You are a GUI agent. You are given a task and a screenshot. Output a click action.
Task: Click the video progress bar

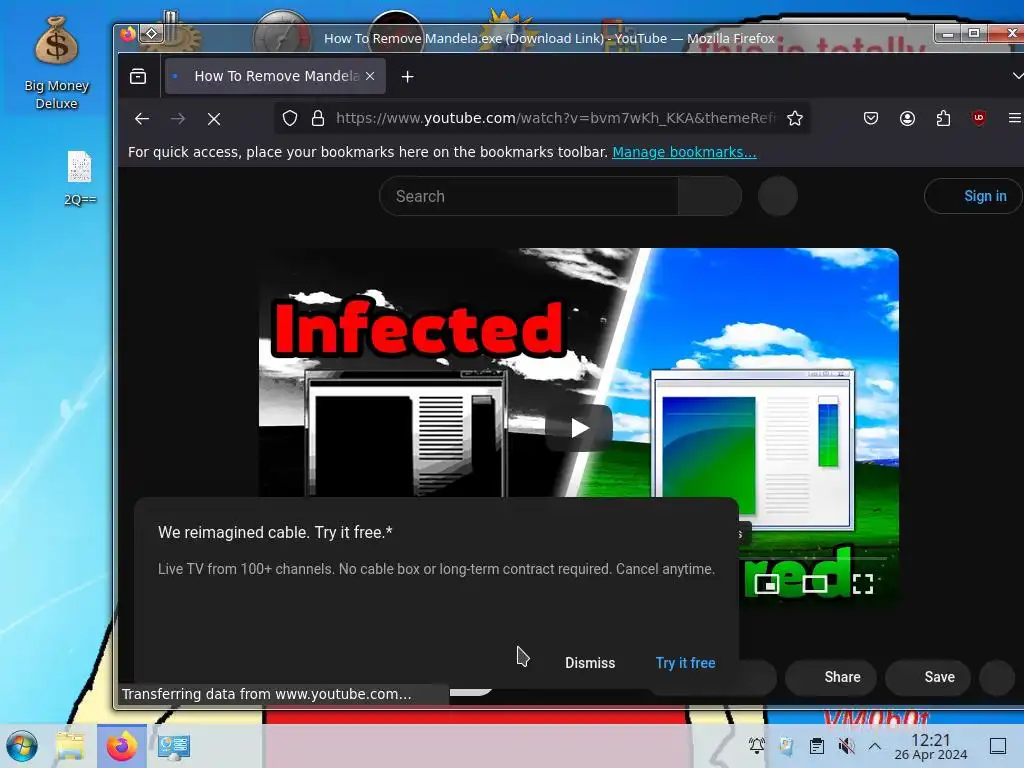pyautogui.click(x=813, y=558)
